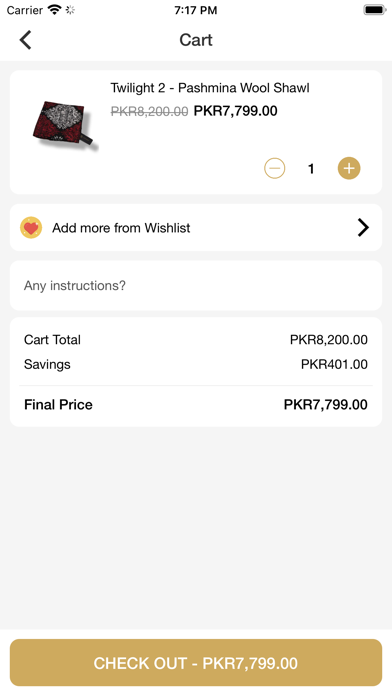Tap the quantity number 1
392x696 pixels.
[311, 169]
